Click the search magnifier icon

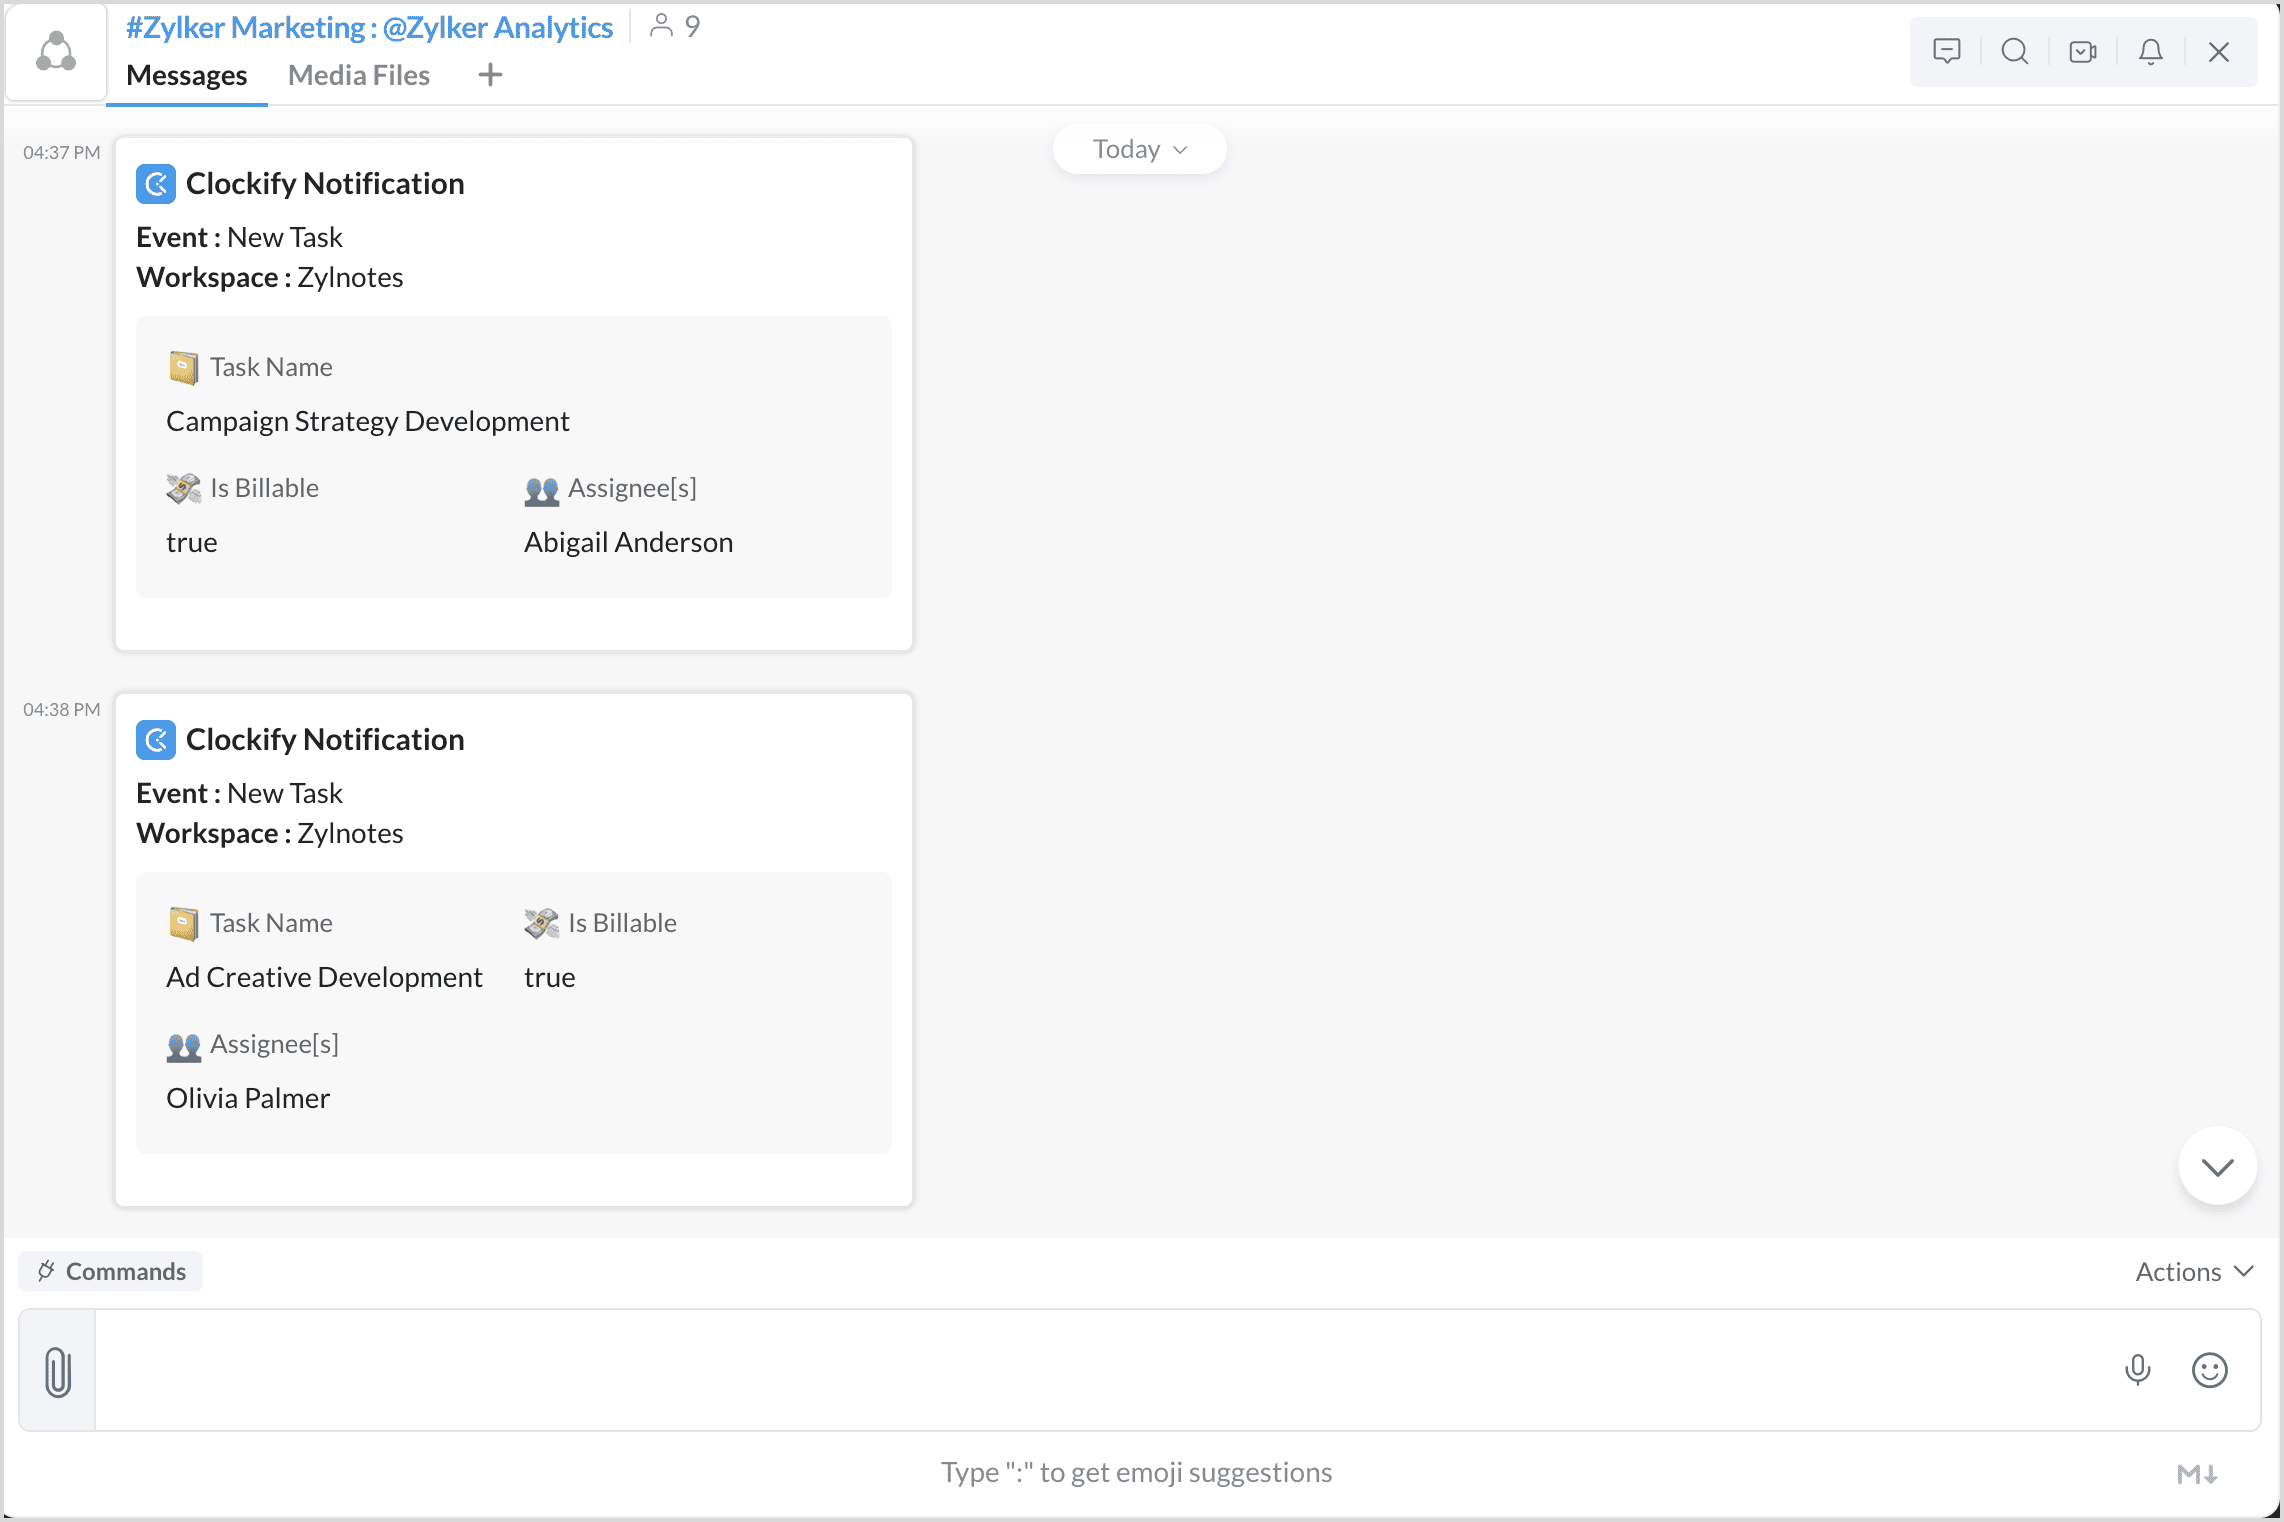coord(2014,51)
